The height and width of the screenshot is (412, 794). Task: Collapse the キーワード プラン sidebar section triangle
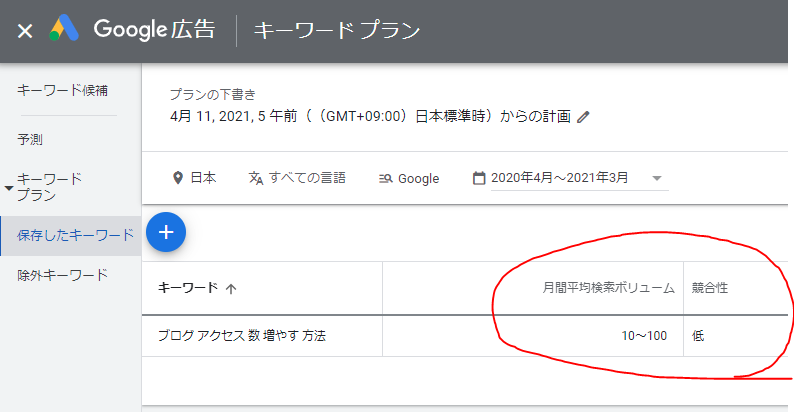point(9,187)
